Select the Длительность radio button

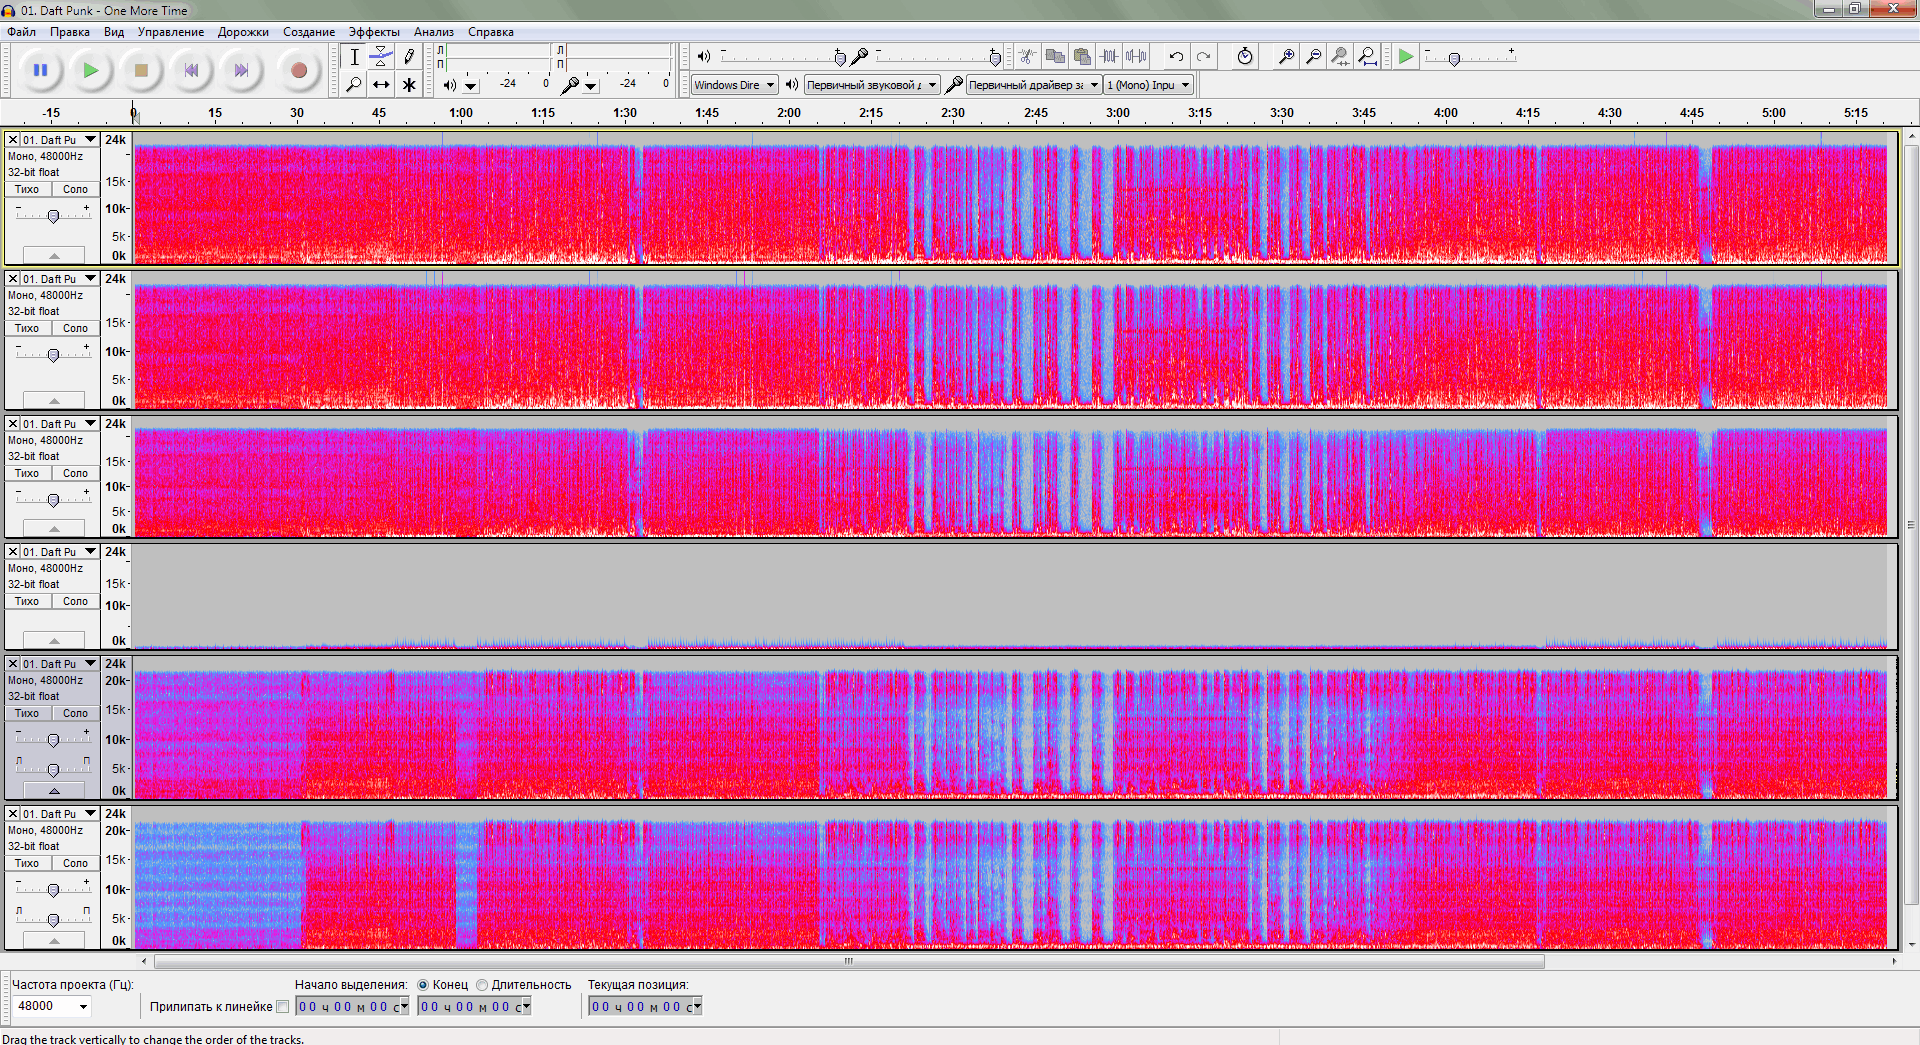coord(482,985)
